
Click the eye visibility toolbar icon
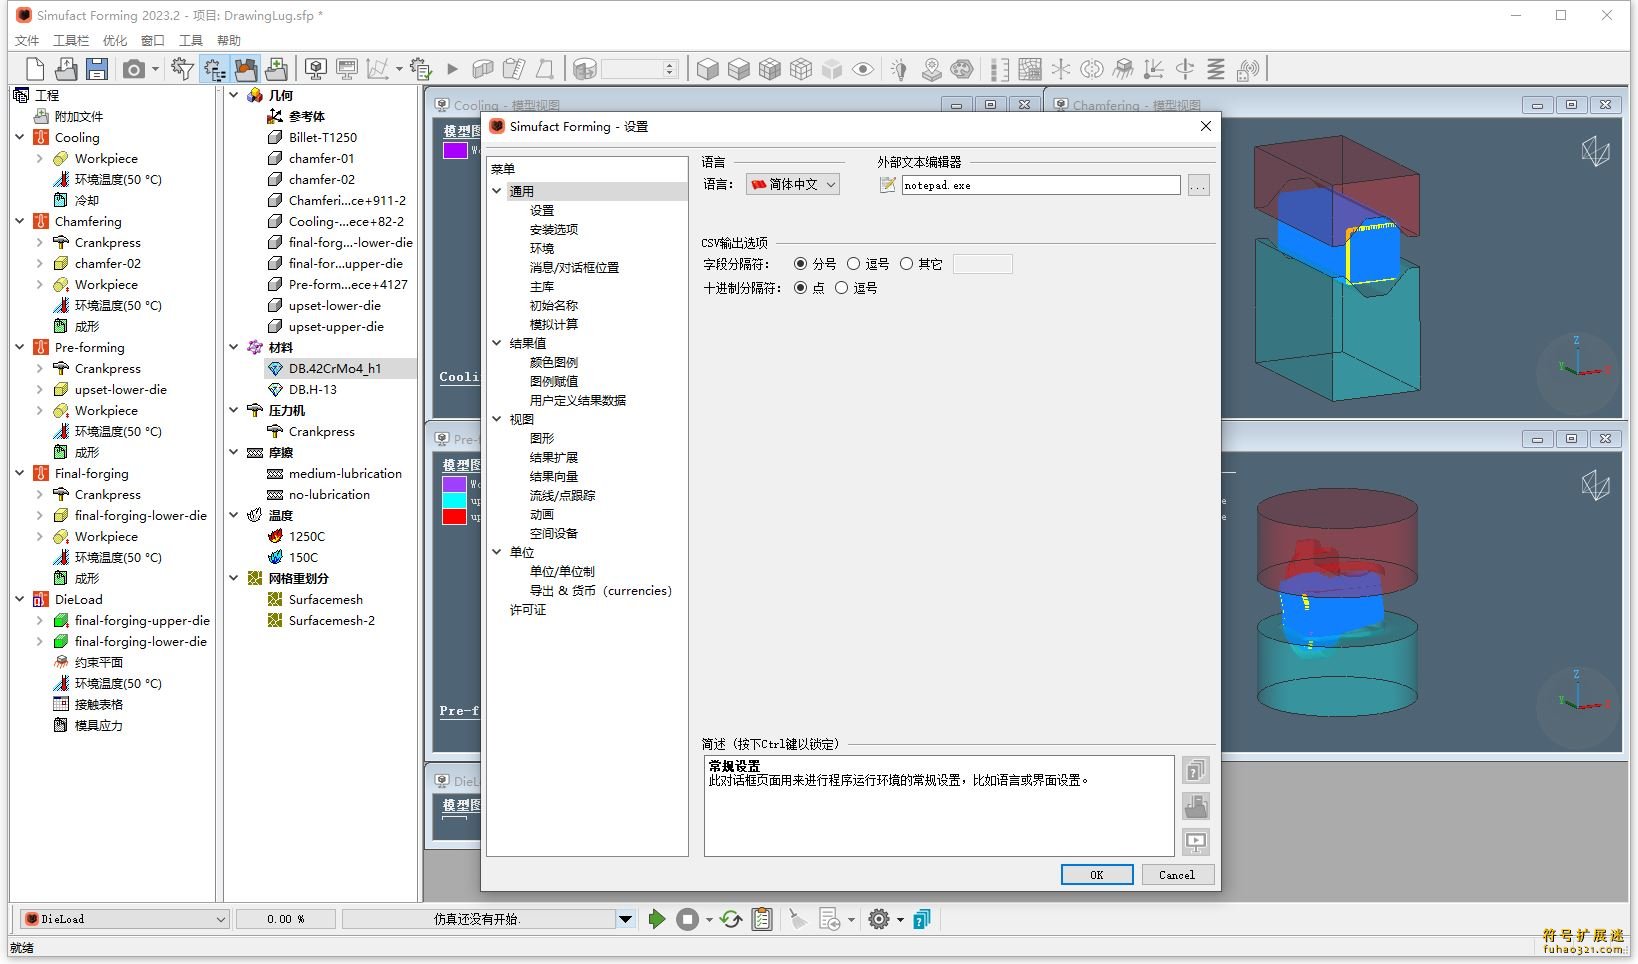(x=863, y=69)
